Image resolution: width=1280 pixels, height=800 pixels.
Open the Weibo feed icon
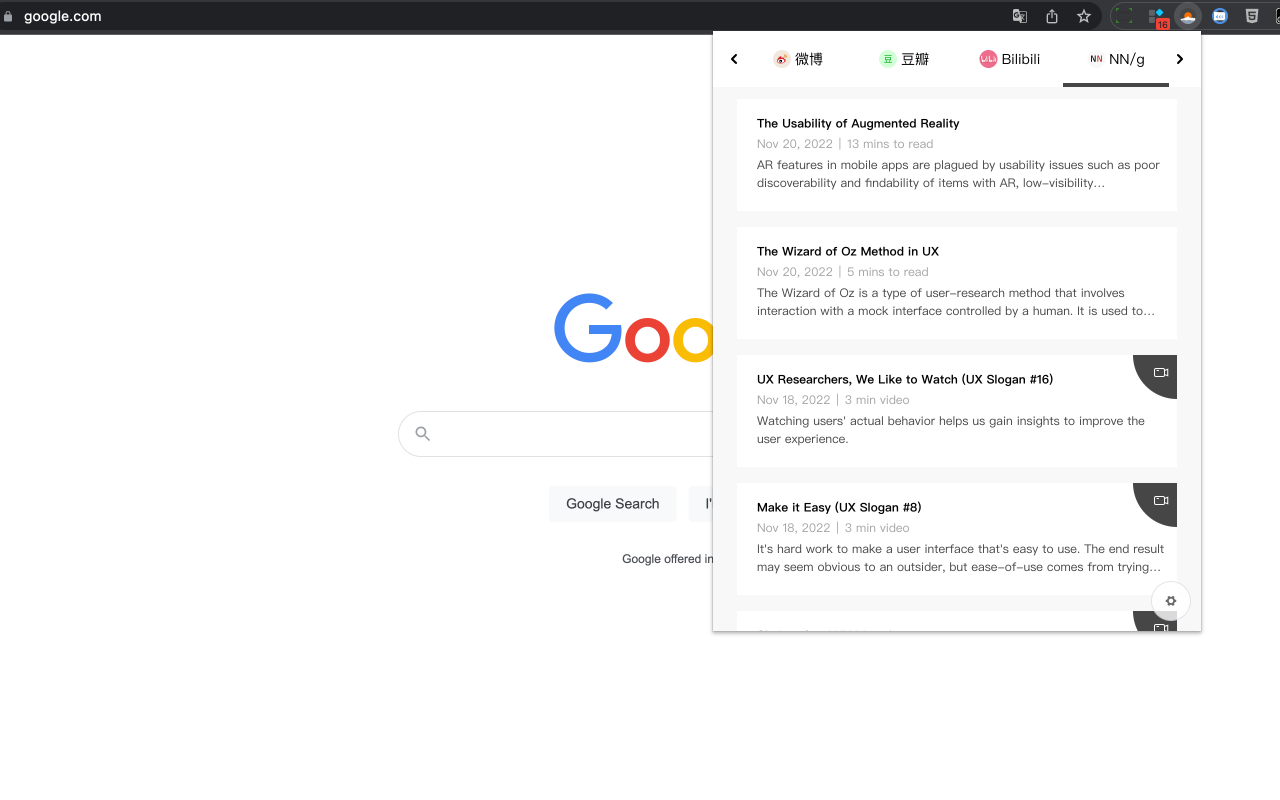(x=798, y=58)
